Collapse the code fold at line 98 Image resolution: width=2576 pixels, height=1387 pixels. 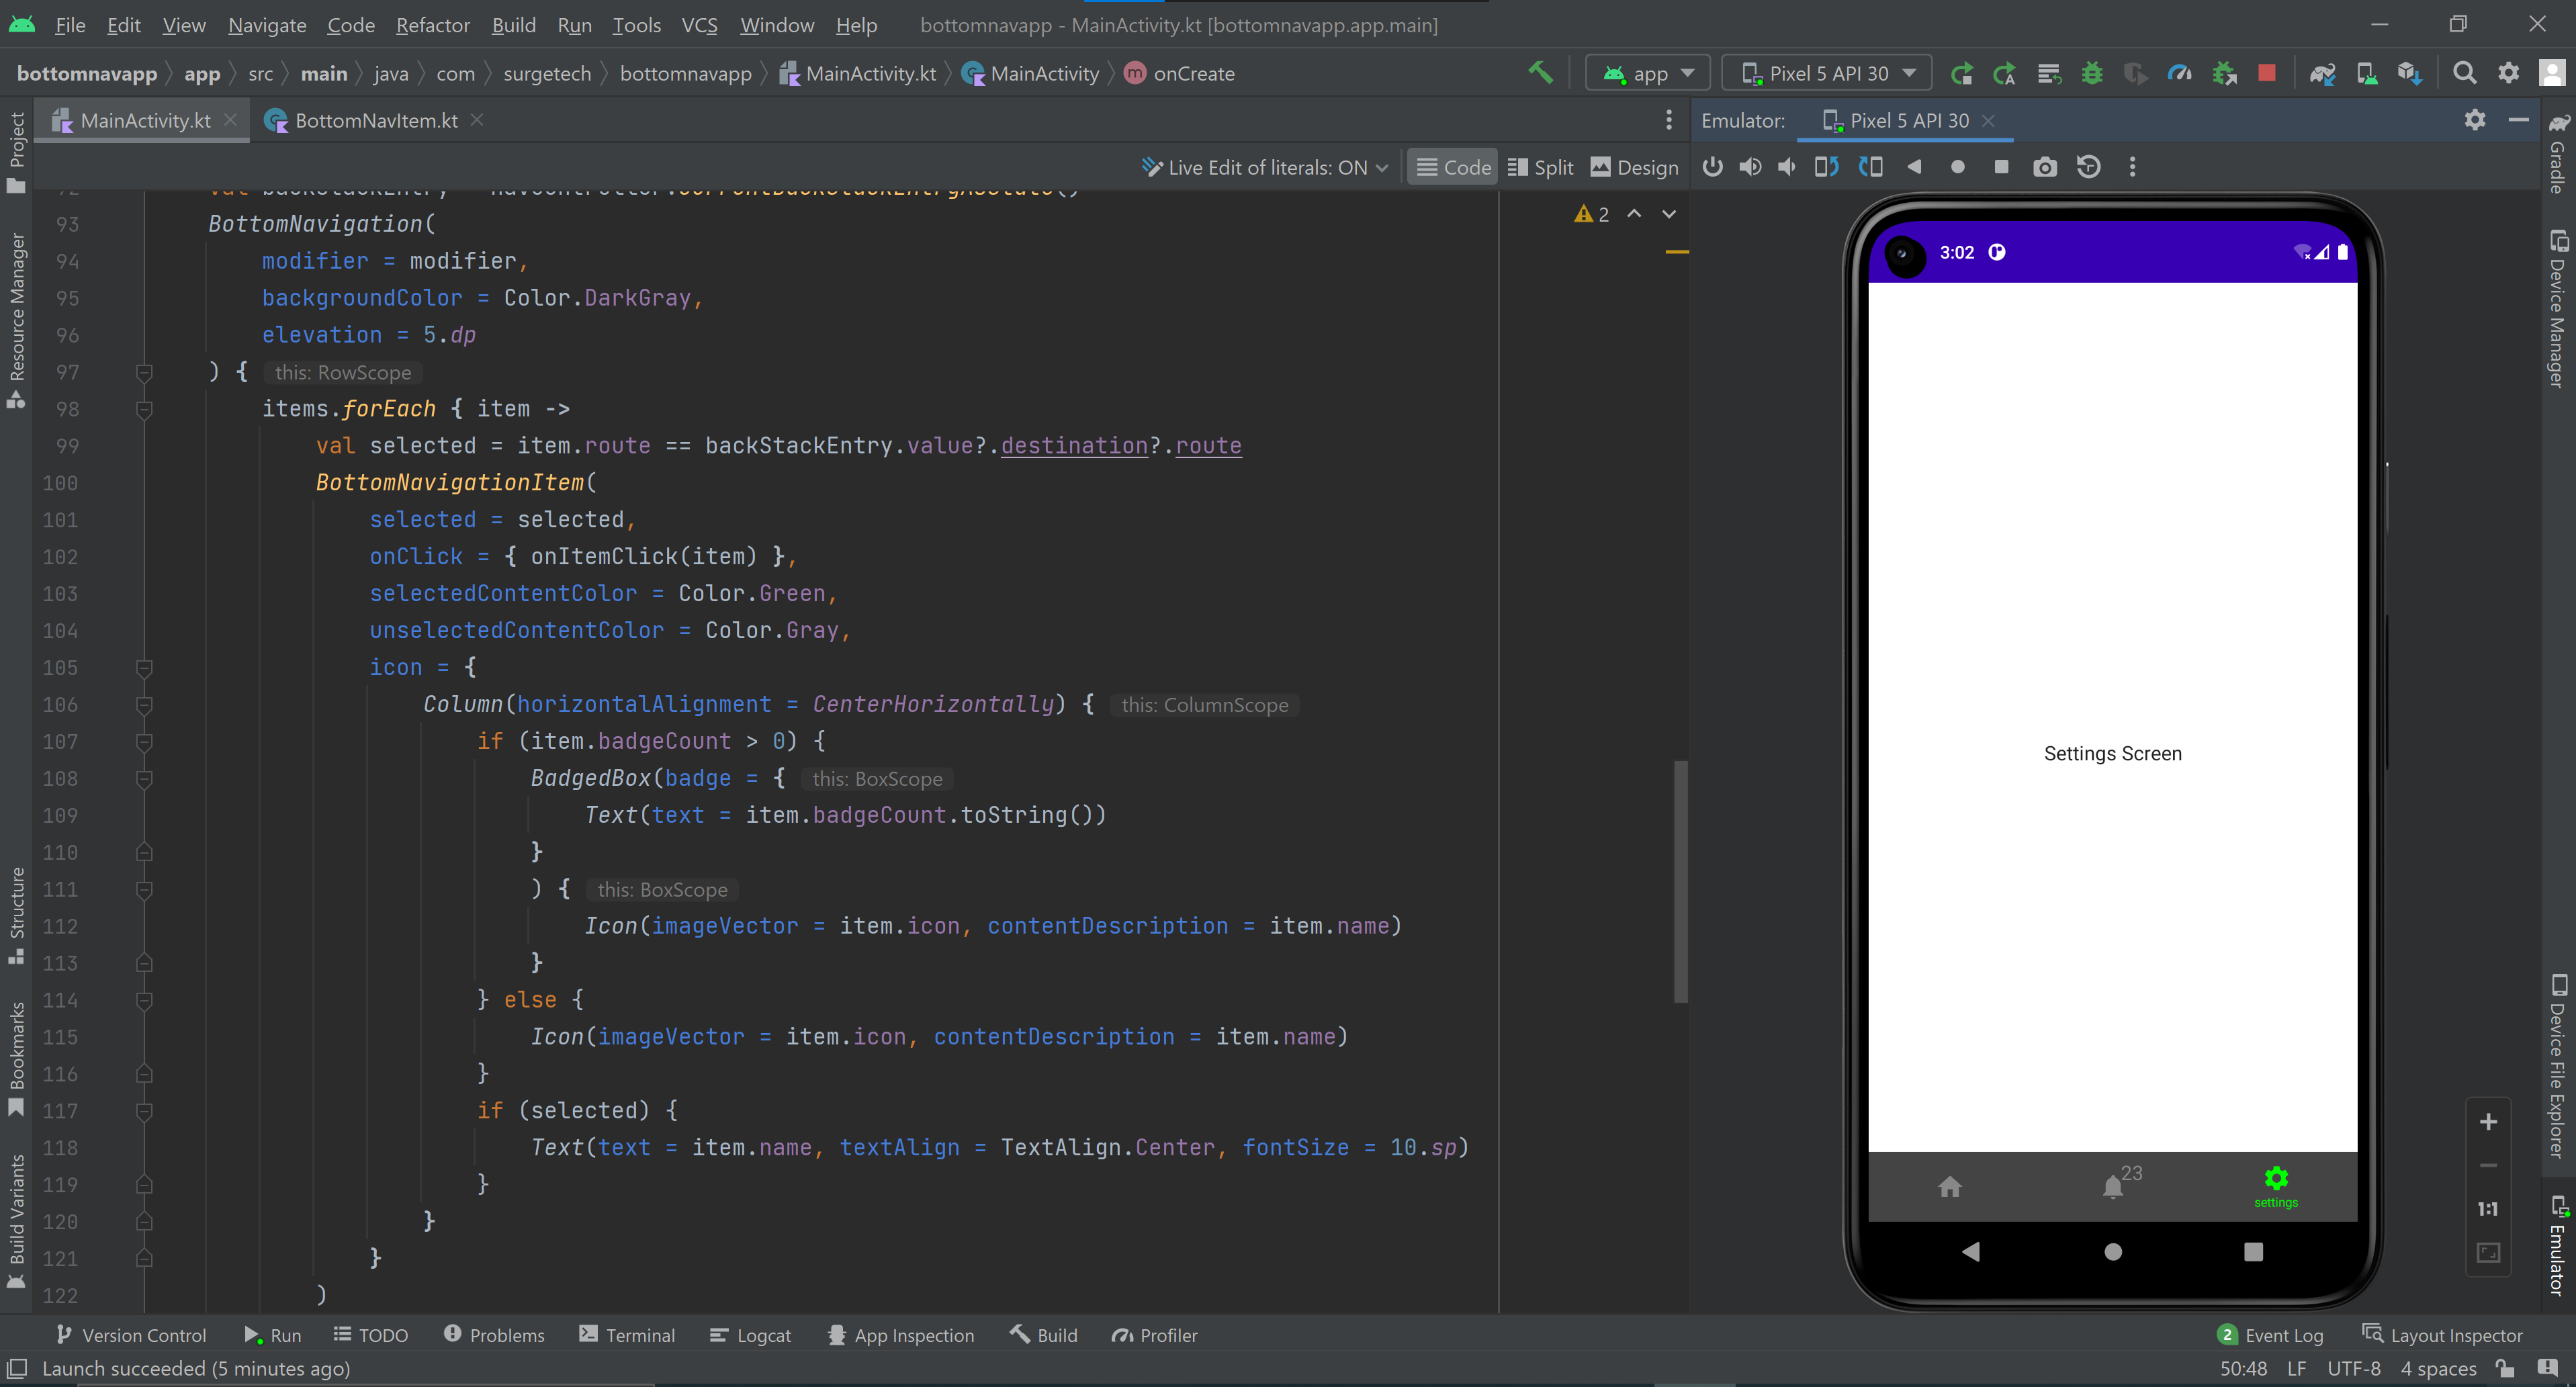[x=144, y=409]
